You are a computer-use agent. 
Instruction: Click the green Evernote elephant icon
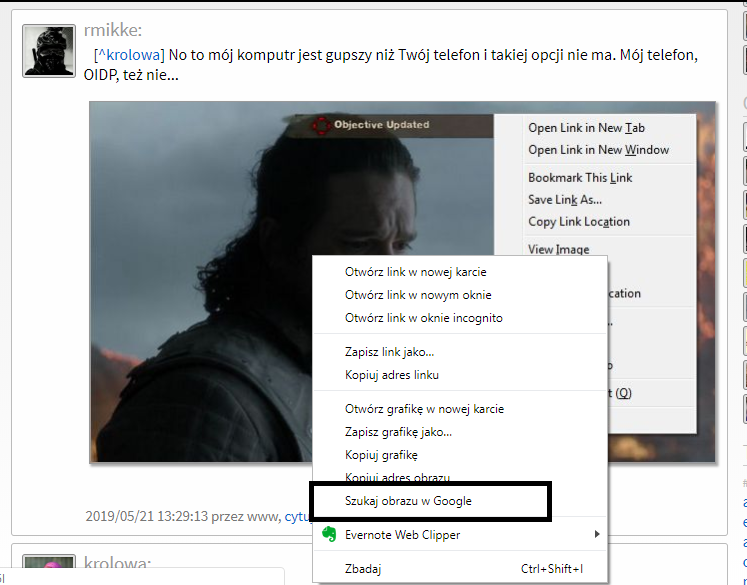329,534
